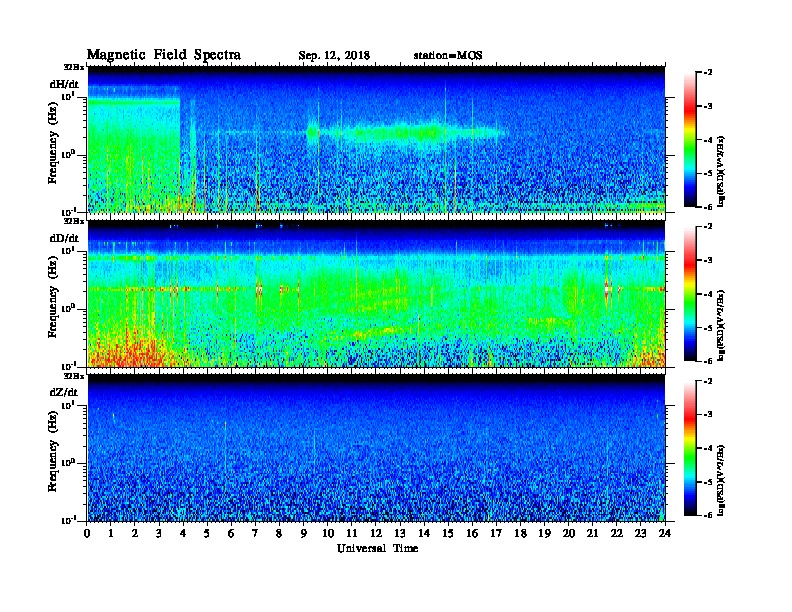
Task: Click the hour "13" tick label
Action: [400, 533]
